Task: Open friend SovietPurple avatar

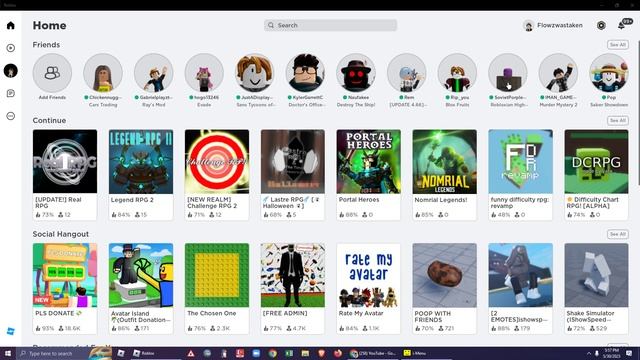Action: point(508,73)
